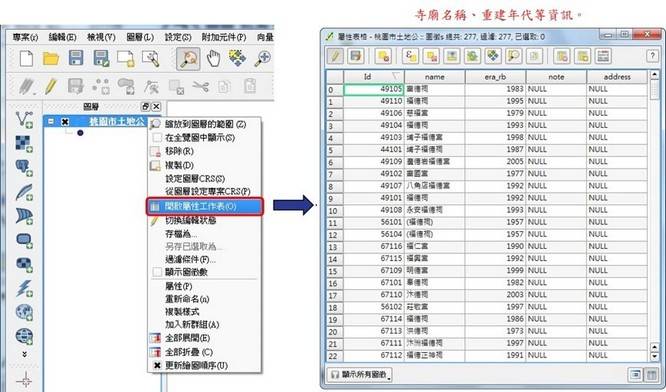Click the help question mark in attribute table
The height and width of the screenshot is (392, 666).
652,56
